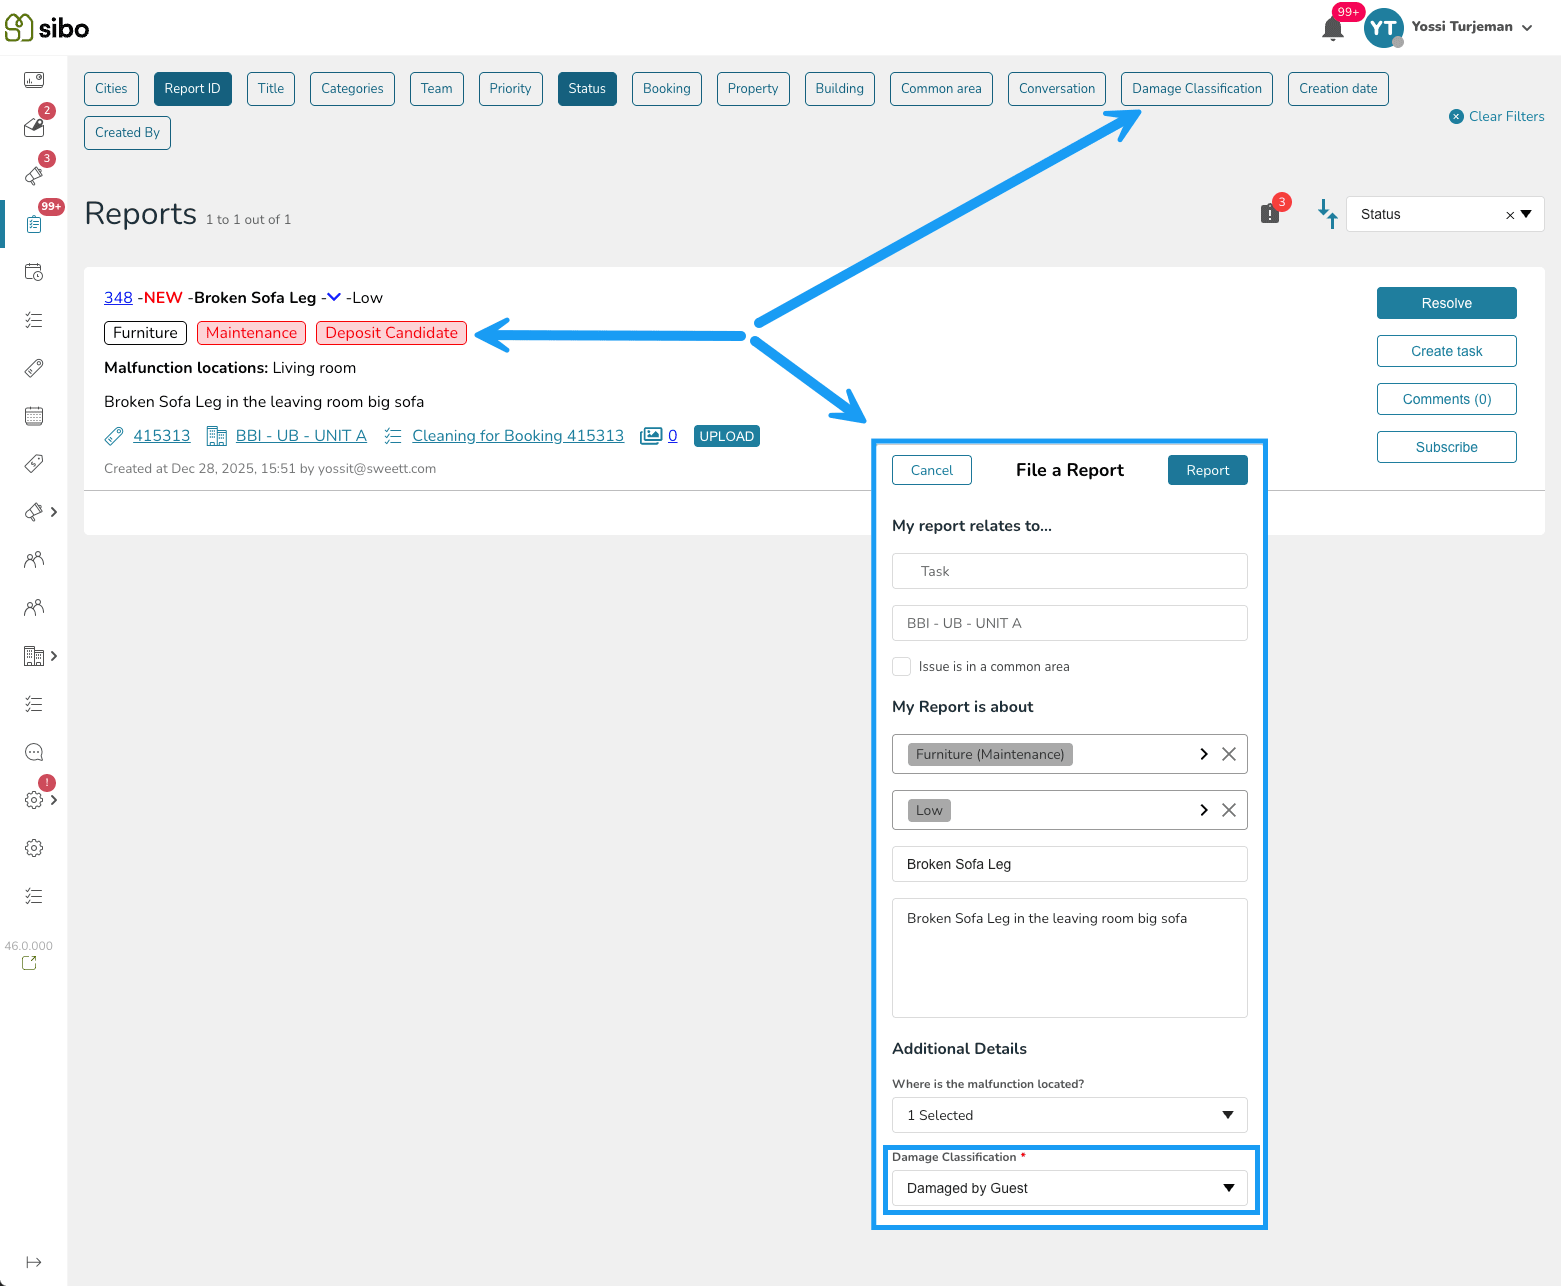Screen dimensions: 1561x1286
Task: Select the Damage Classification filter chip
Action: pyautogui.click(x=1197, y=89)
